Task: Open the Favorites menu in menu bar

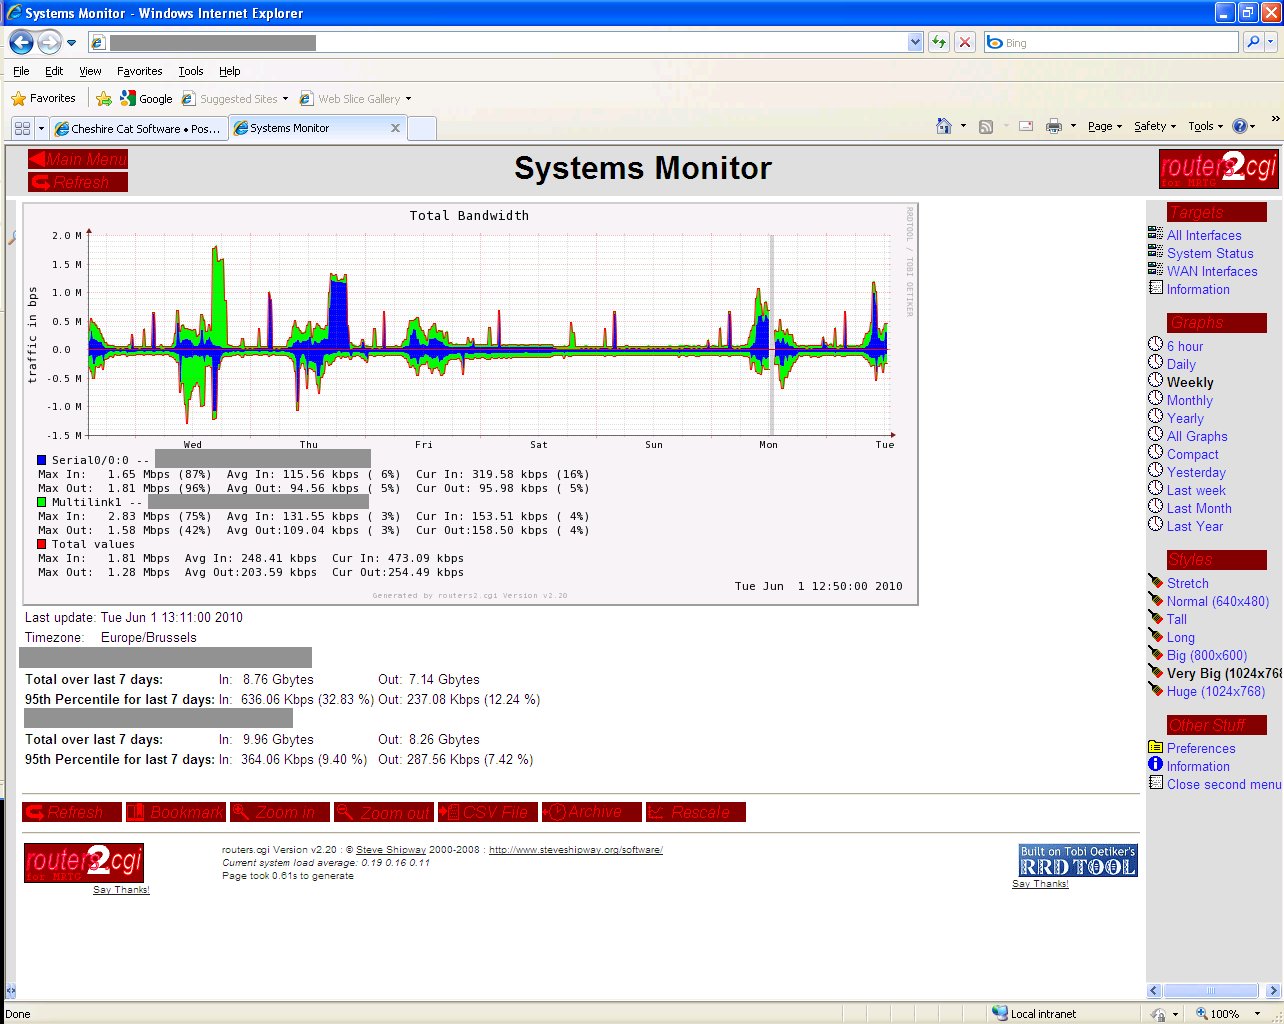Action: click(x=139, y=71)
